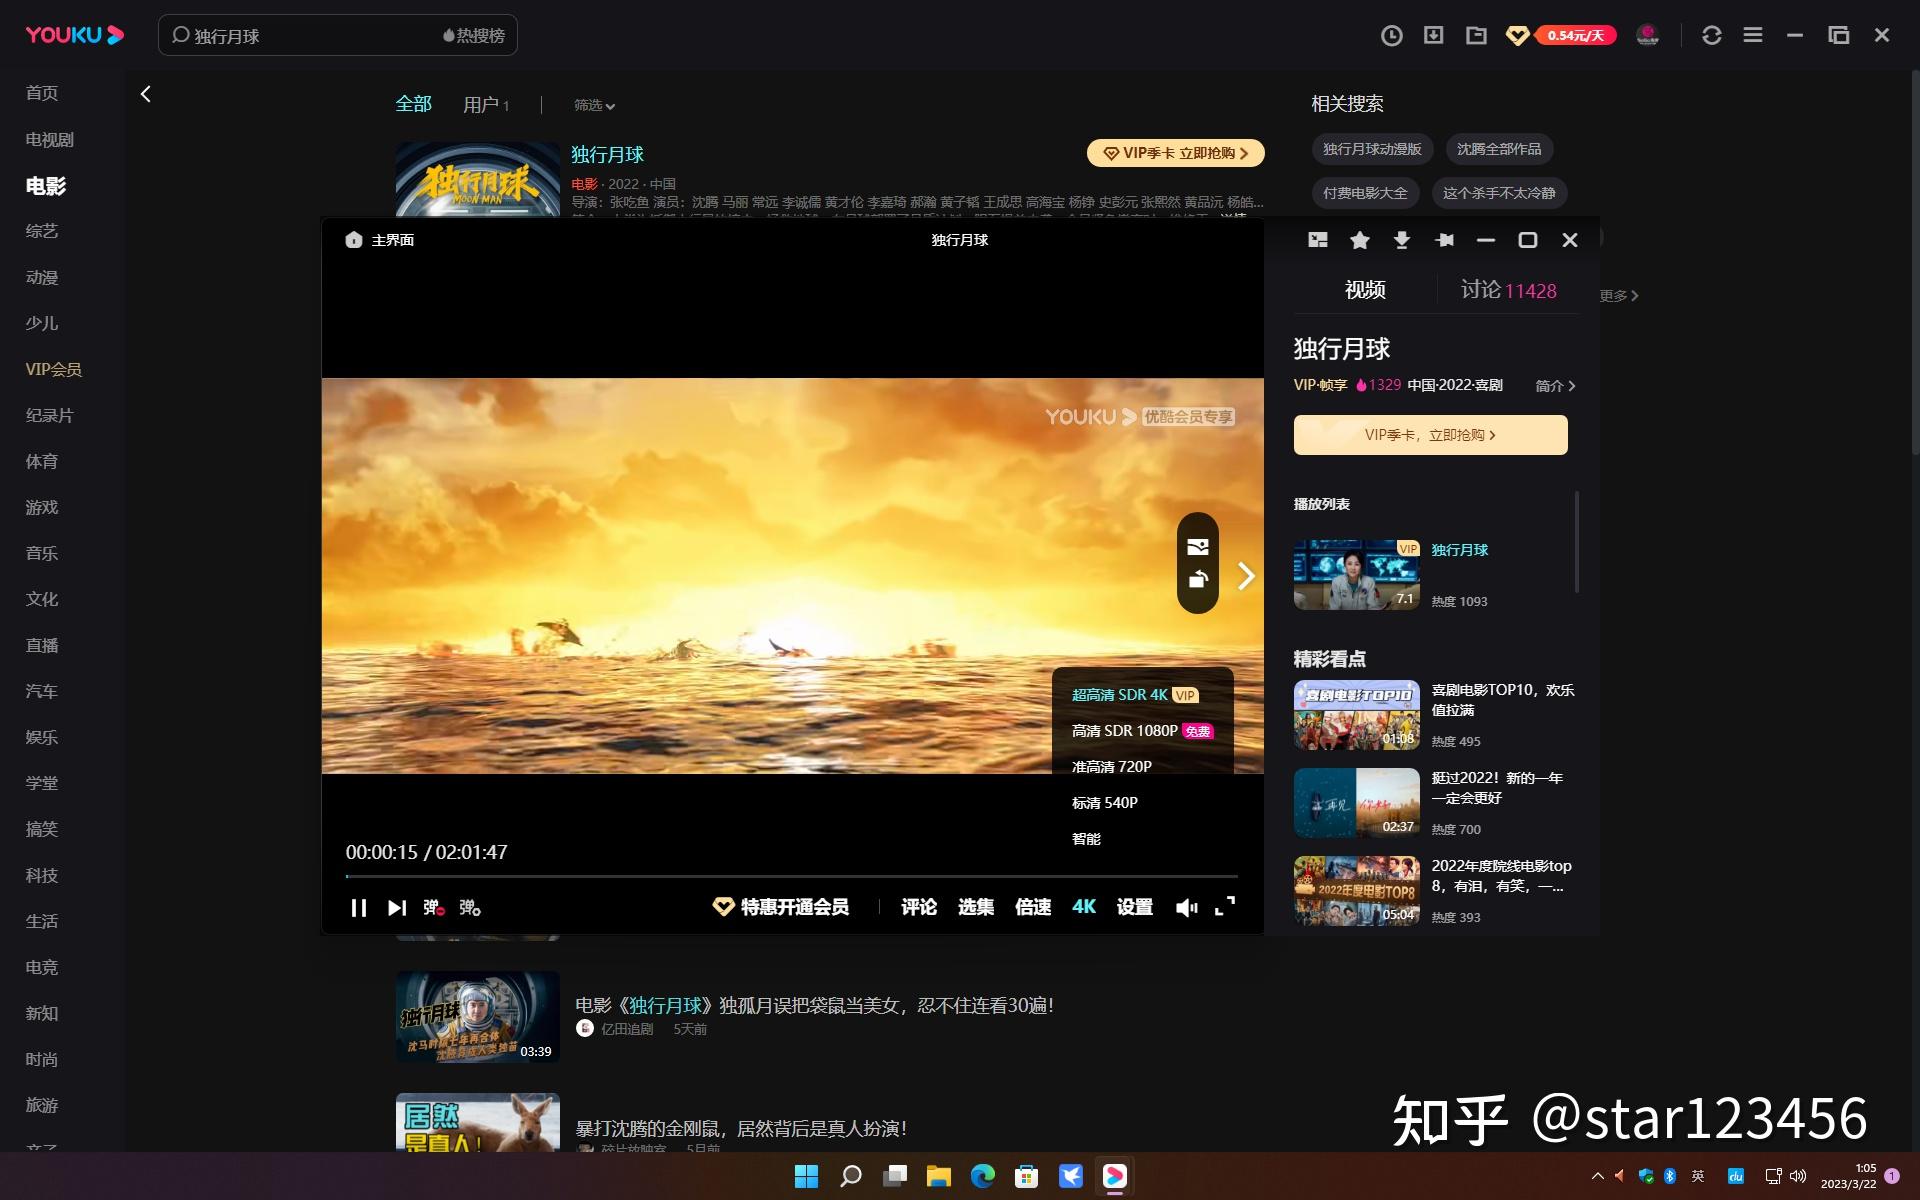Viewport: 1920px width, 1200px height.
Task: Select 用户 results tab
Action: [x=486, y=105]
